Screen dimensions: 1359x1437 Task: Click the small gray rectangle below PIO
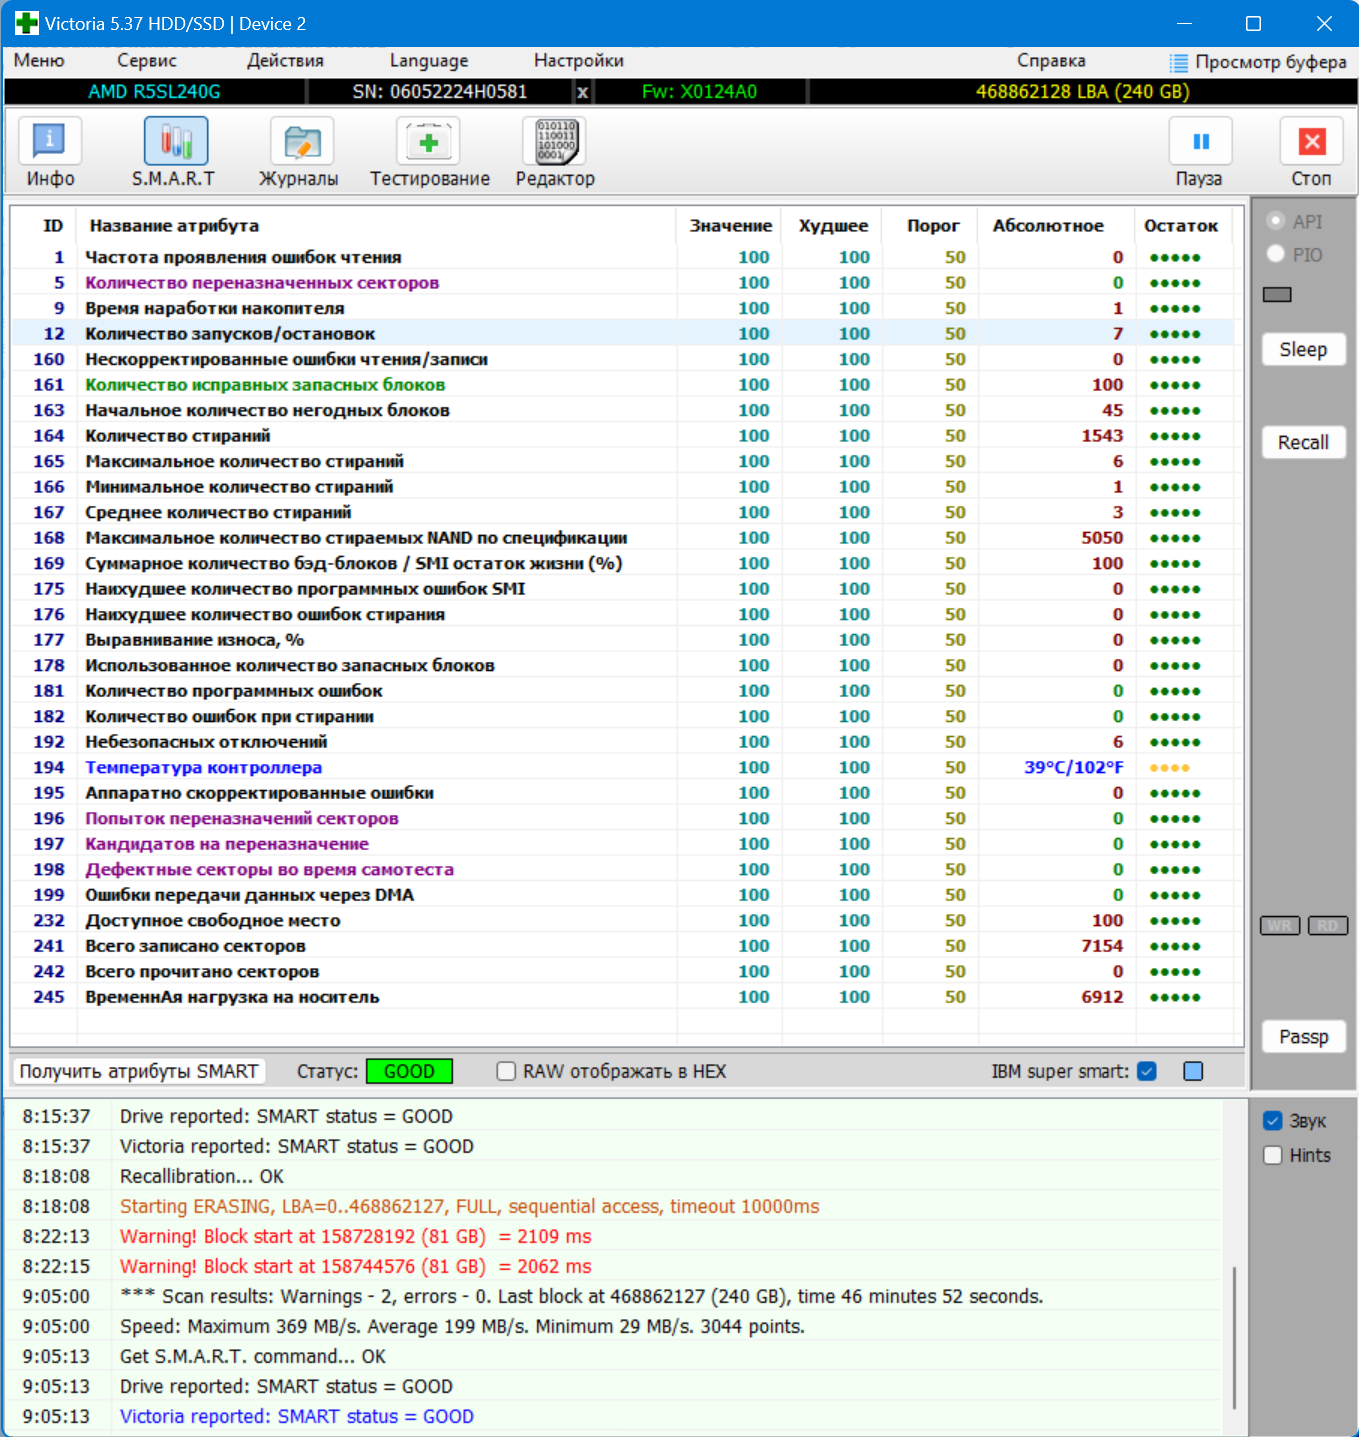(1277, 294)
